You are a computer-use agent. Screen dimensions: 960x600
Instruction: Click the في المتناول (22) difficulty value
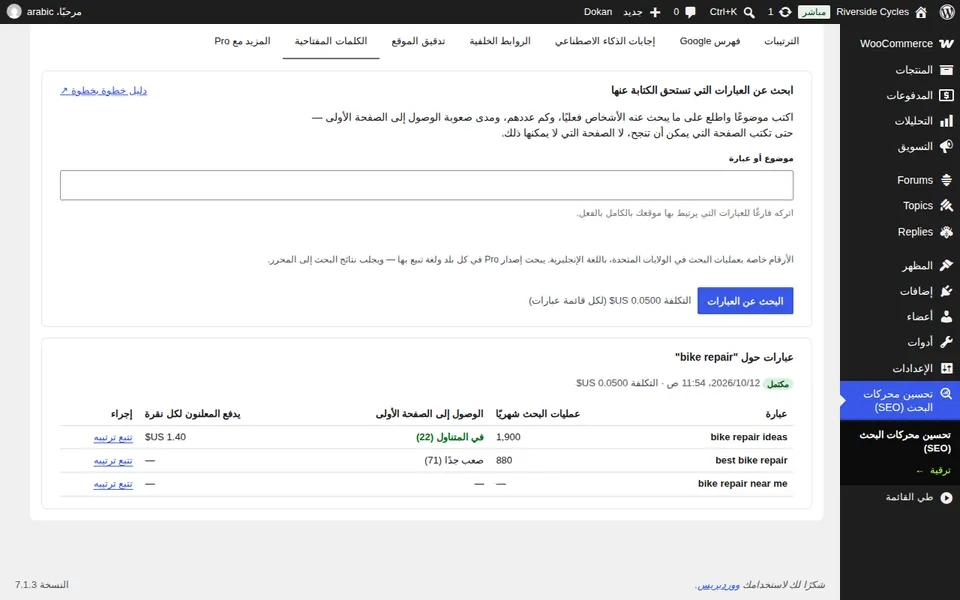tap(450, 437)
